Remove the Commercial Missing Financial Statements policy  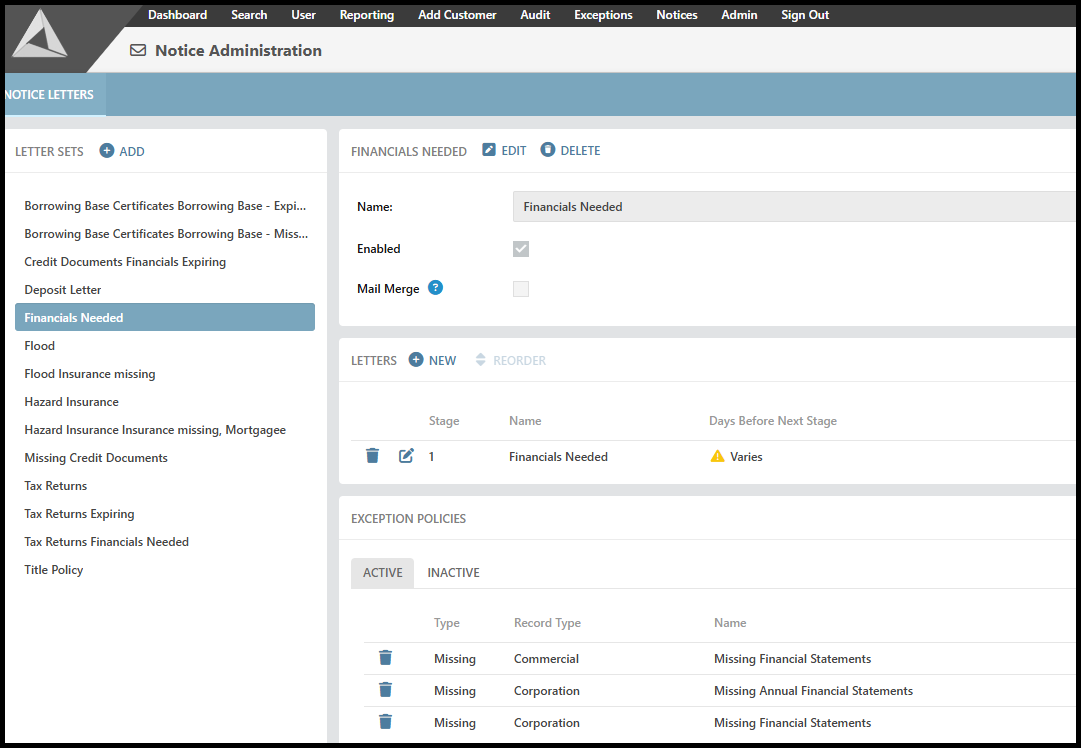[385, 658]
